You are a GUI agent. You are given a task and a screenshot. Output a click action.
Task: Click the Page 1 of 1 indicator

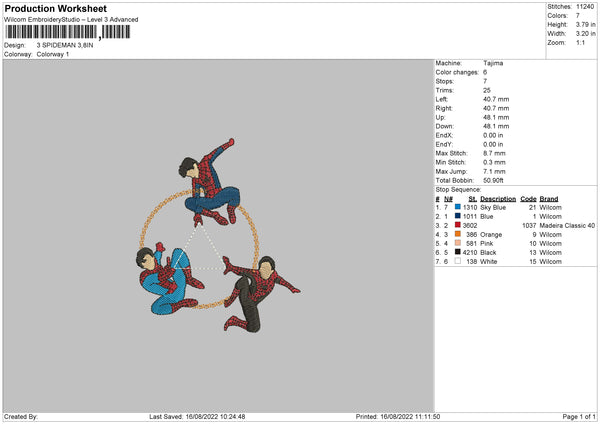coord(579,416)
